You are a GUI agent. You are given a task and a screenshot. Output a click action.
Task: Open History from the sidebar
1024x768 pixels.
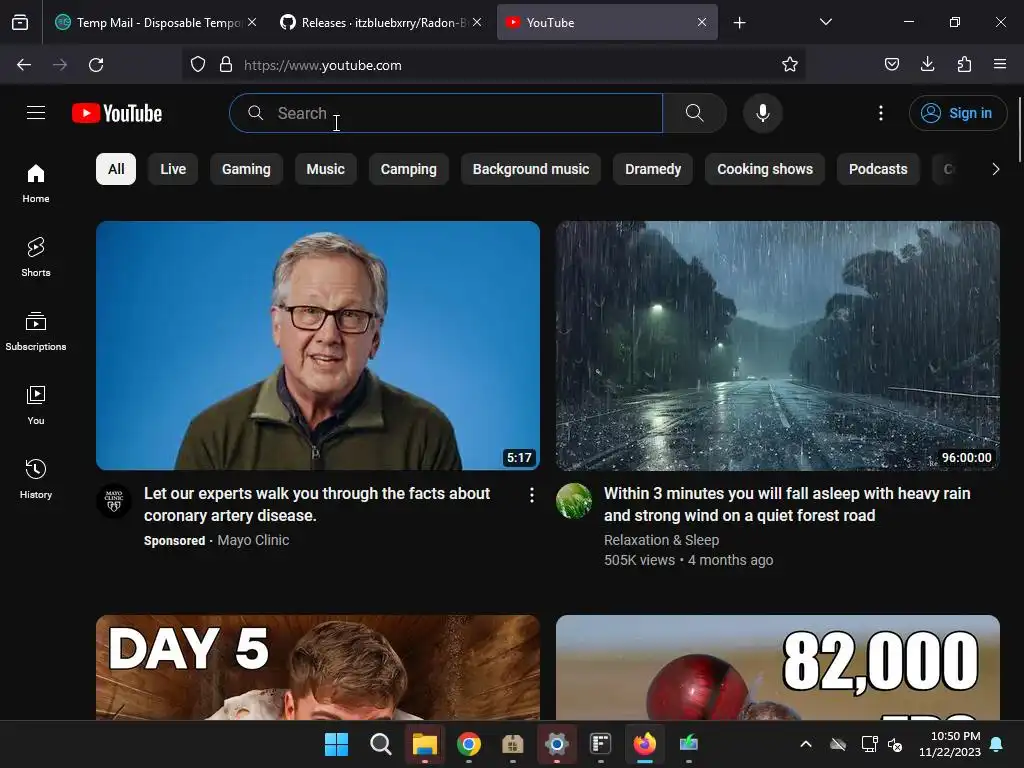point(36,479)
